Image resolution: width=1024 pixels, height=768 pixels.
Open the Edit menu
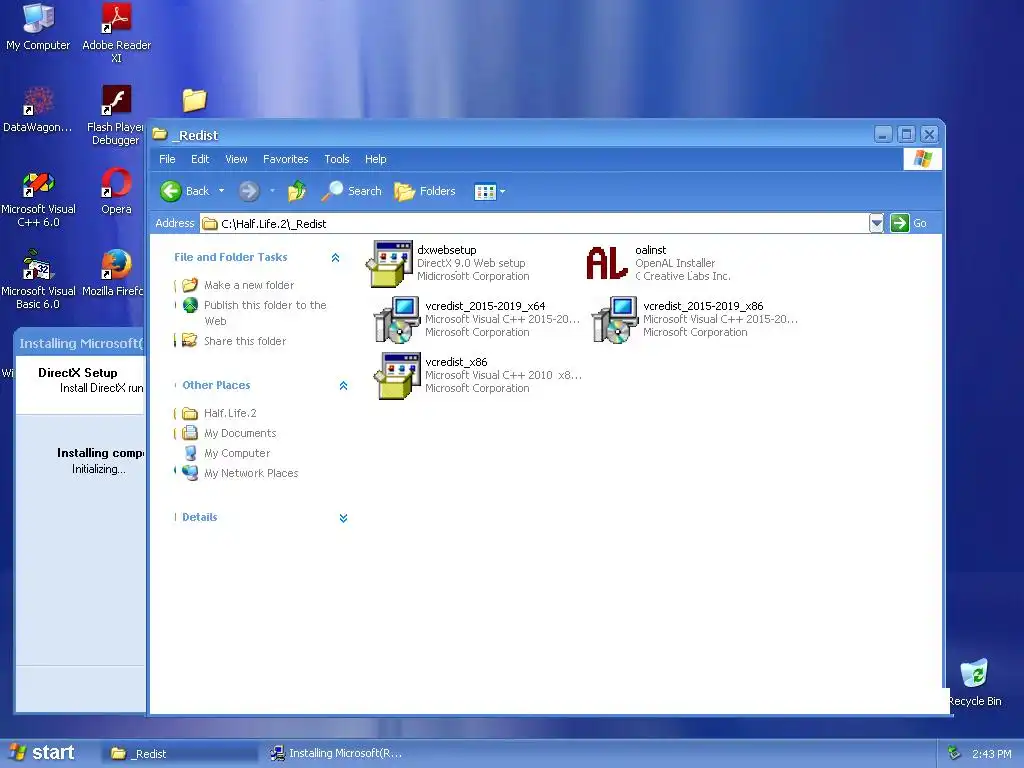(x=200, y=159)
